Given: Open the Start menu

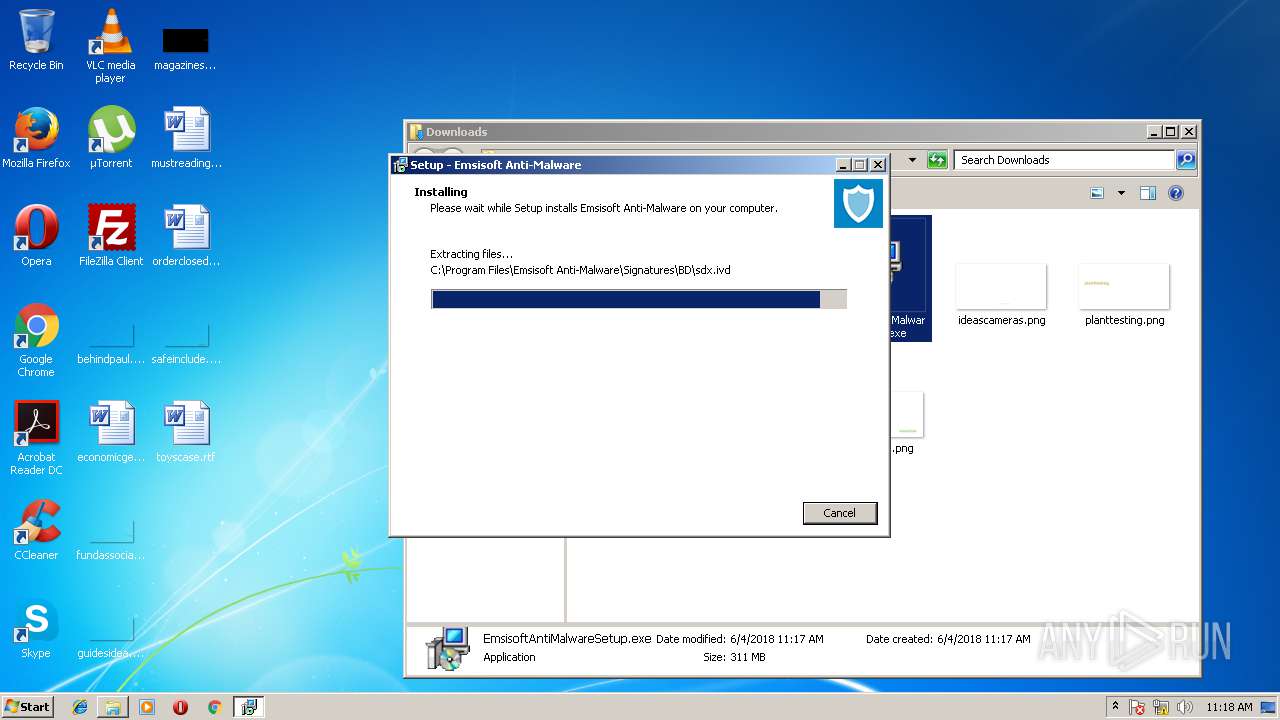Looking at the screenshot, I should 27,707.
